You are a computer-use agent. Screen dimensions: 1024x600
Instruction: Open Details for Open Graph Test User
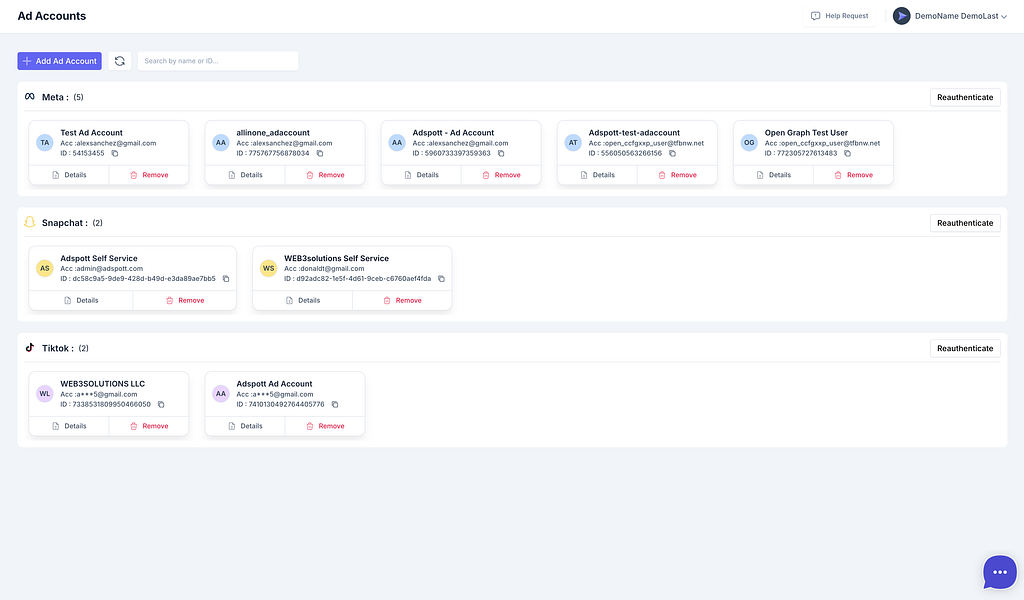tap(774, 175)
